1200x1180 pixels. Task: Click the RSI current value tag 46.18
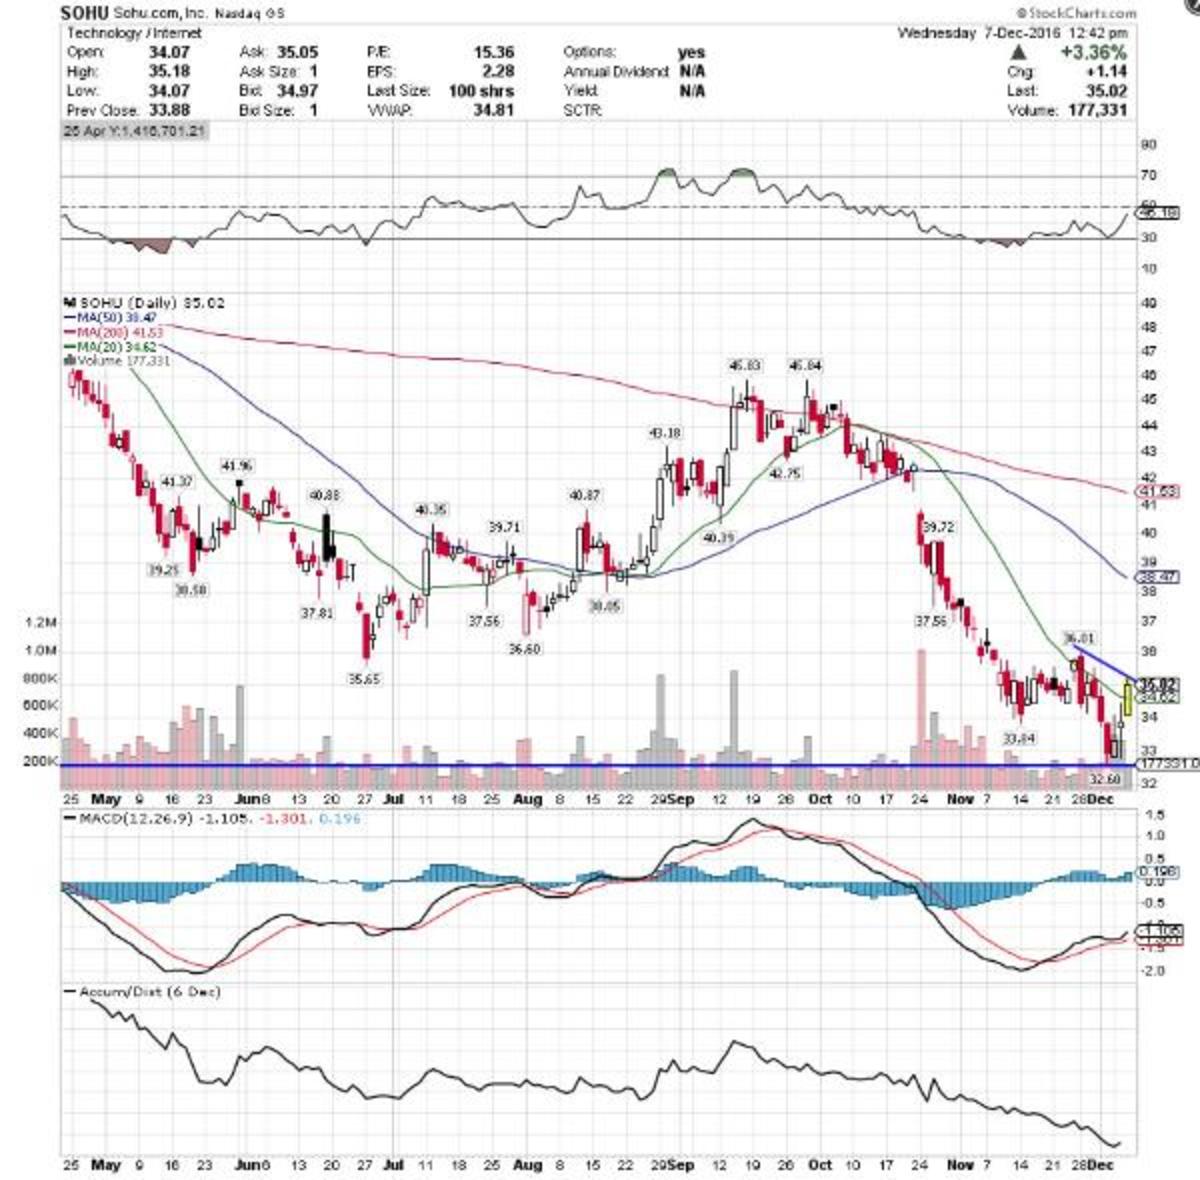[x=1158, y=213]
